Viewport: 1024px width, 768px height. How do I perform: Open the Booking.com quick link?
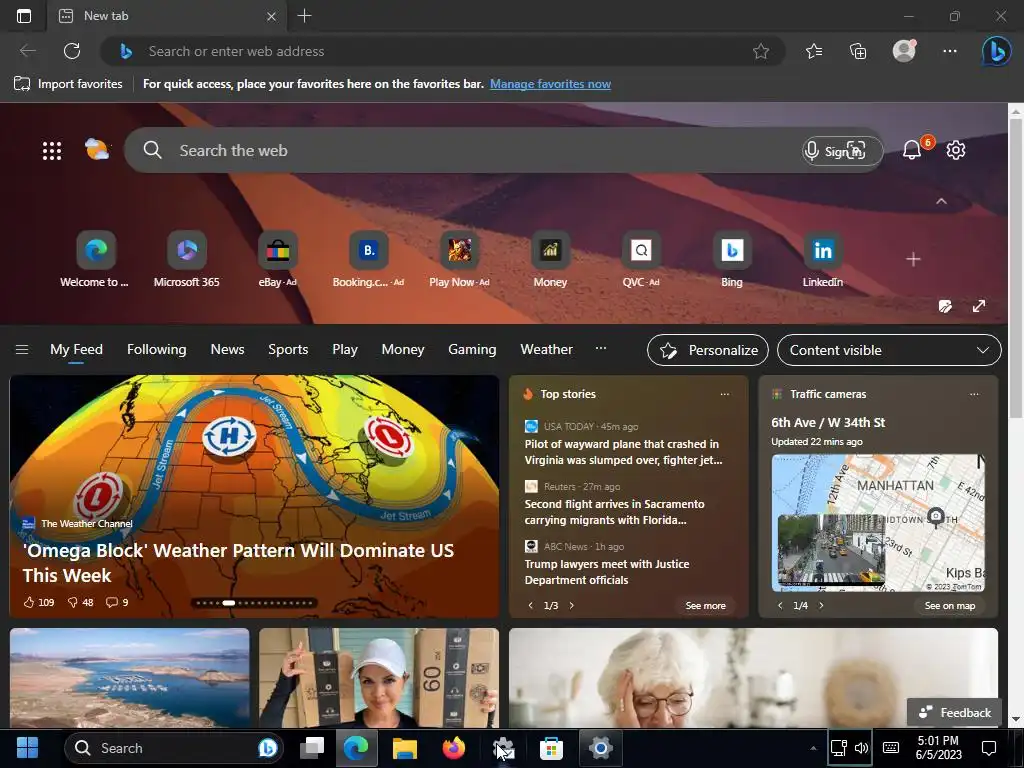click(x=368, y=259)
